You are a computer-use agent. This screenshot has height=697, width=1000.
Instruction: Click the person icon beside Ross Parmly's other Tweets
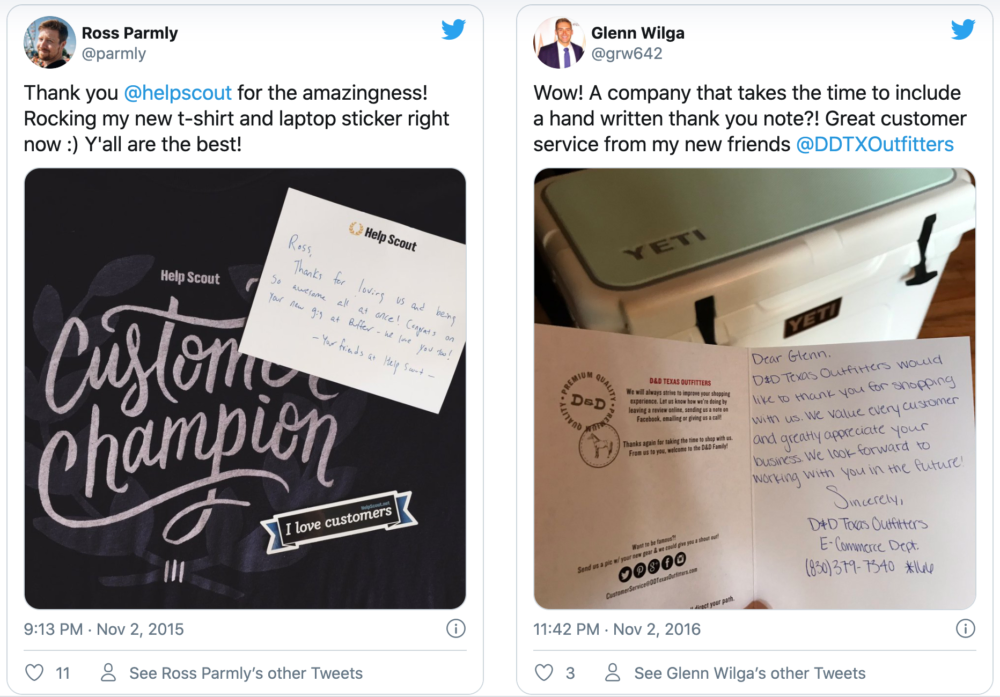tap(108, 672)
